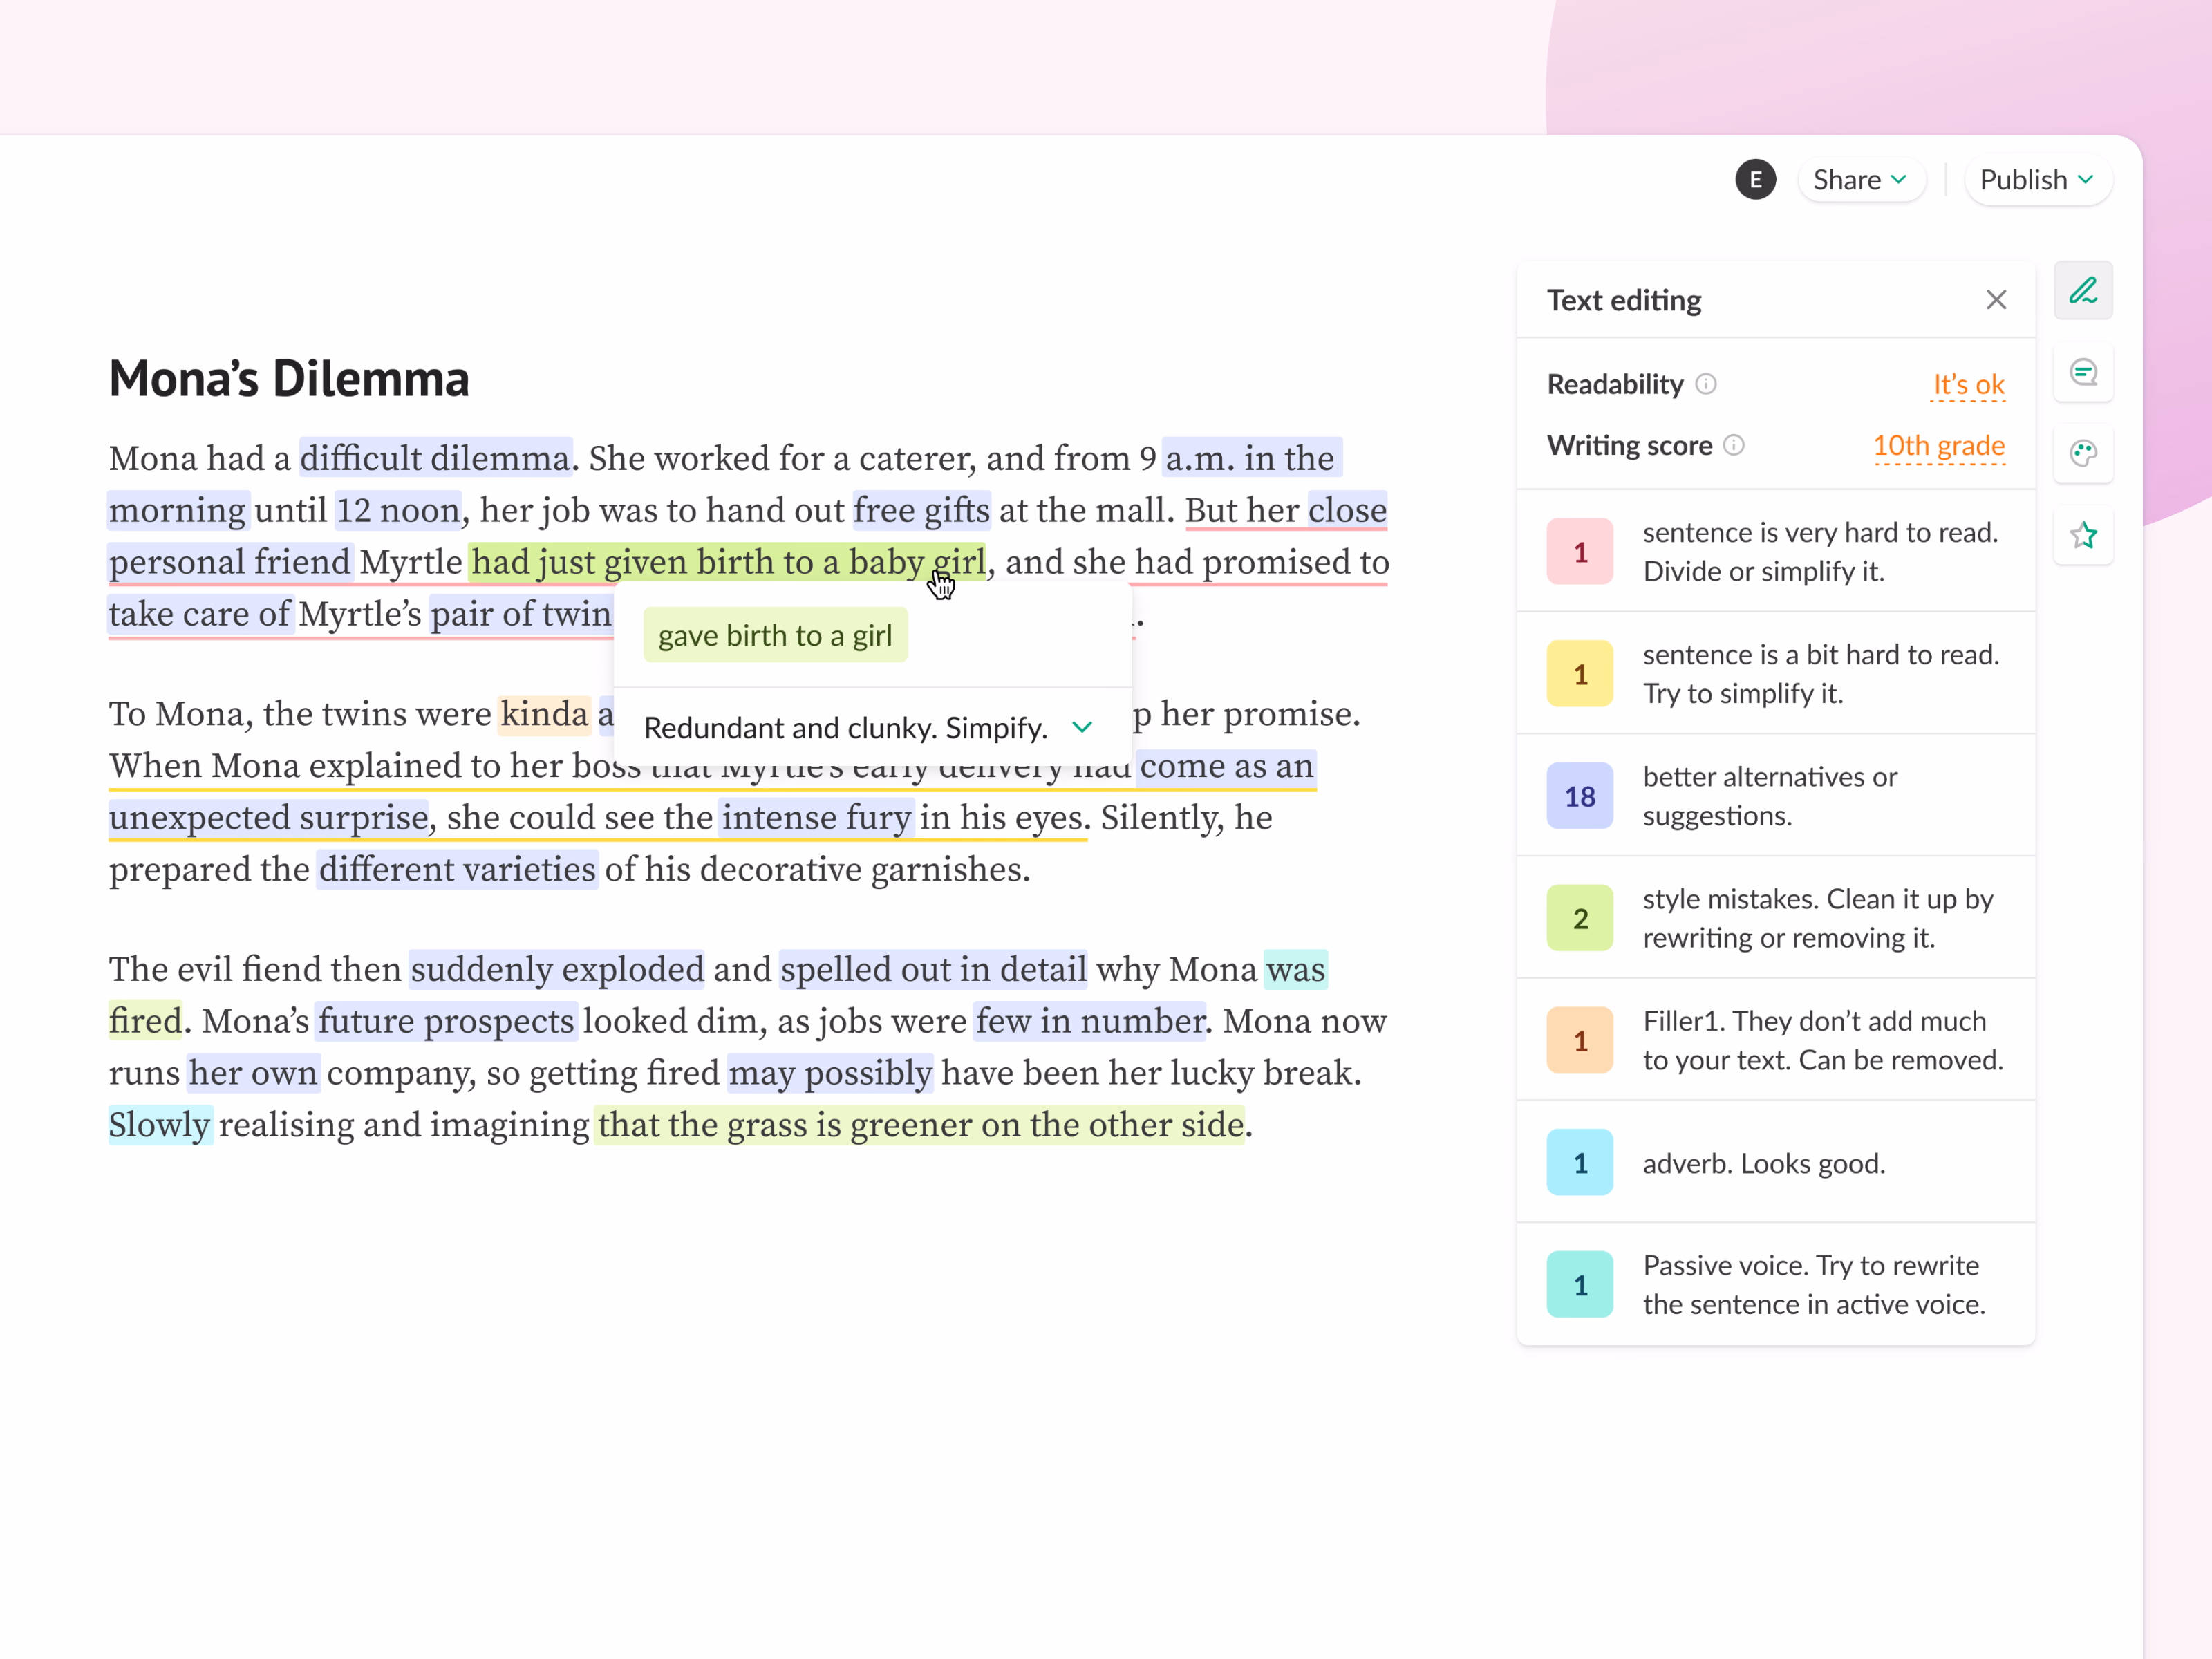Click highlighted phrase her own
Image resolution: width=2212 pixels, height=1659 pixels.
pyautogui.click(x=254, y=1073)
